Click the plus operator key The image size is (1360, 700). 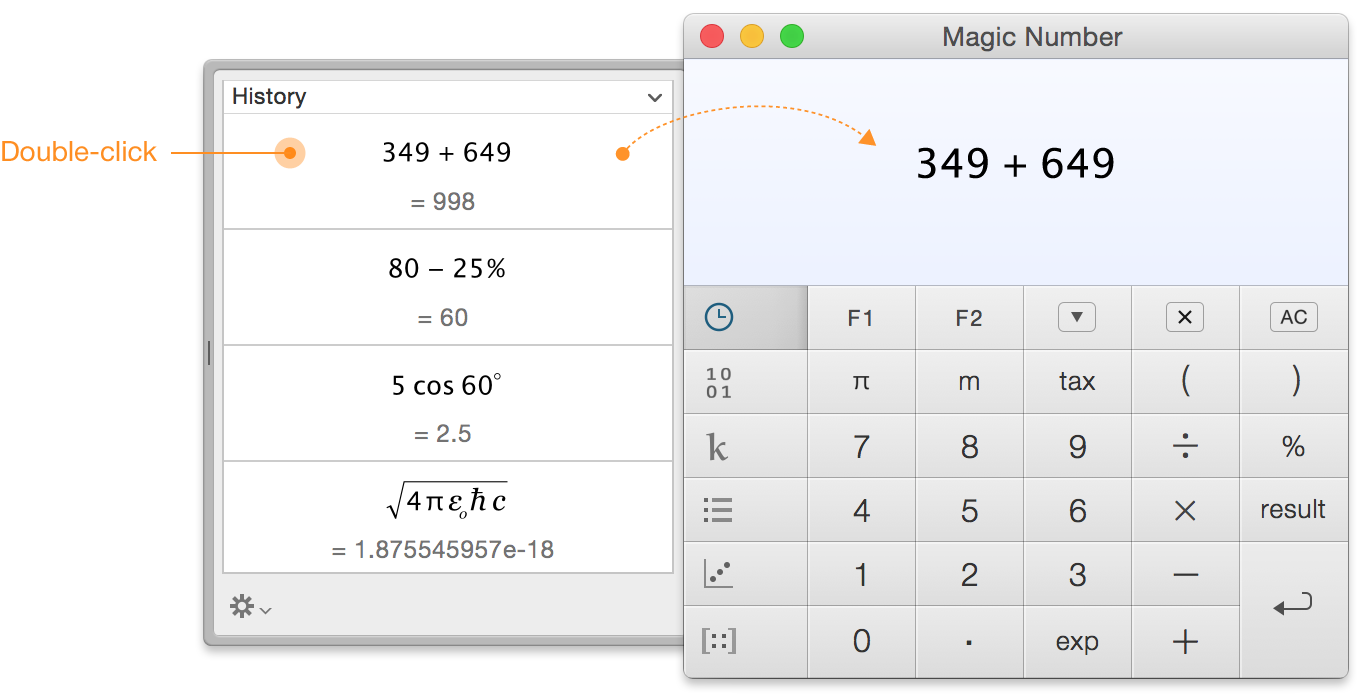(x=1185, y=641)
